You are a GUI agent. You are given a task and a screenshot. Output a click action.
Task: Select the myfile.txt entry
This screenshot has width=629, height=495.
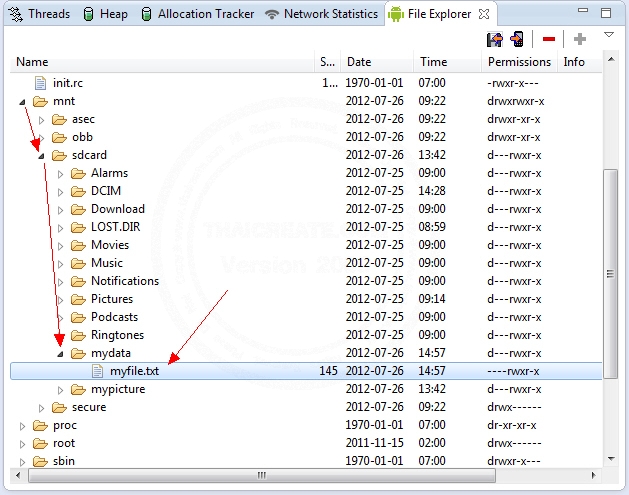click(306, 371)
